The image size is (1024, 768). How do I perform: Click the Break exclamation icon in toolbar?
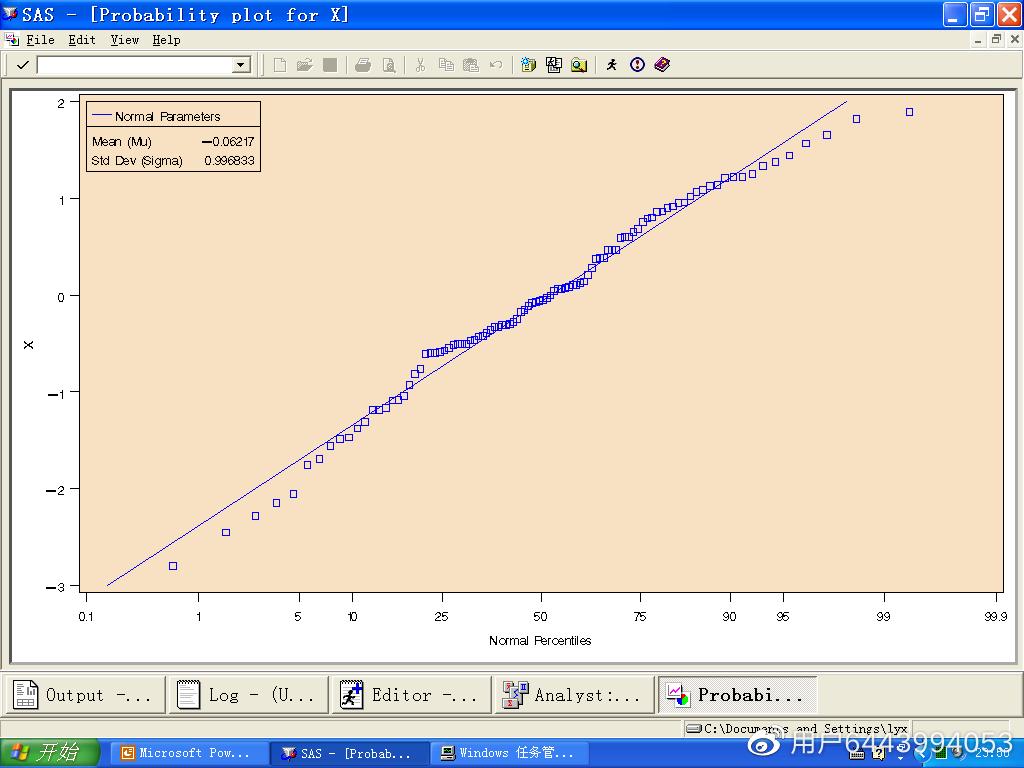click(638, 65)
